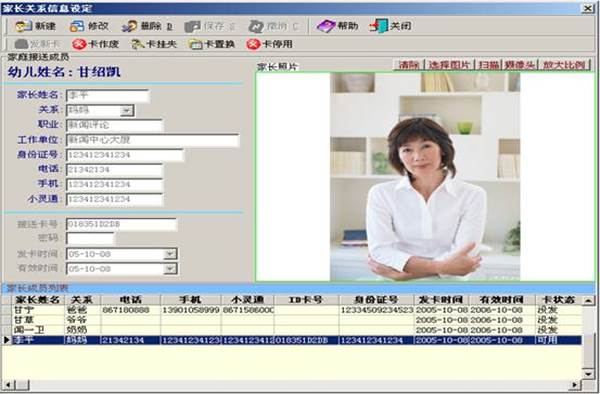Viewport: 600px width, 394px height.
Task: Click the 手机 column header in the table
Action: point(191,300)
